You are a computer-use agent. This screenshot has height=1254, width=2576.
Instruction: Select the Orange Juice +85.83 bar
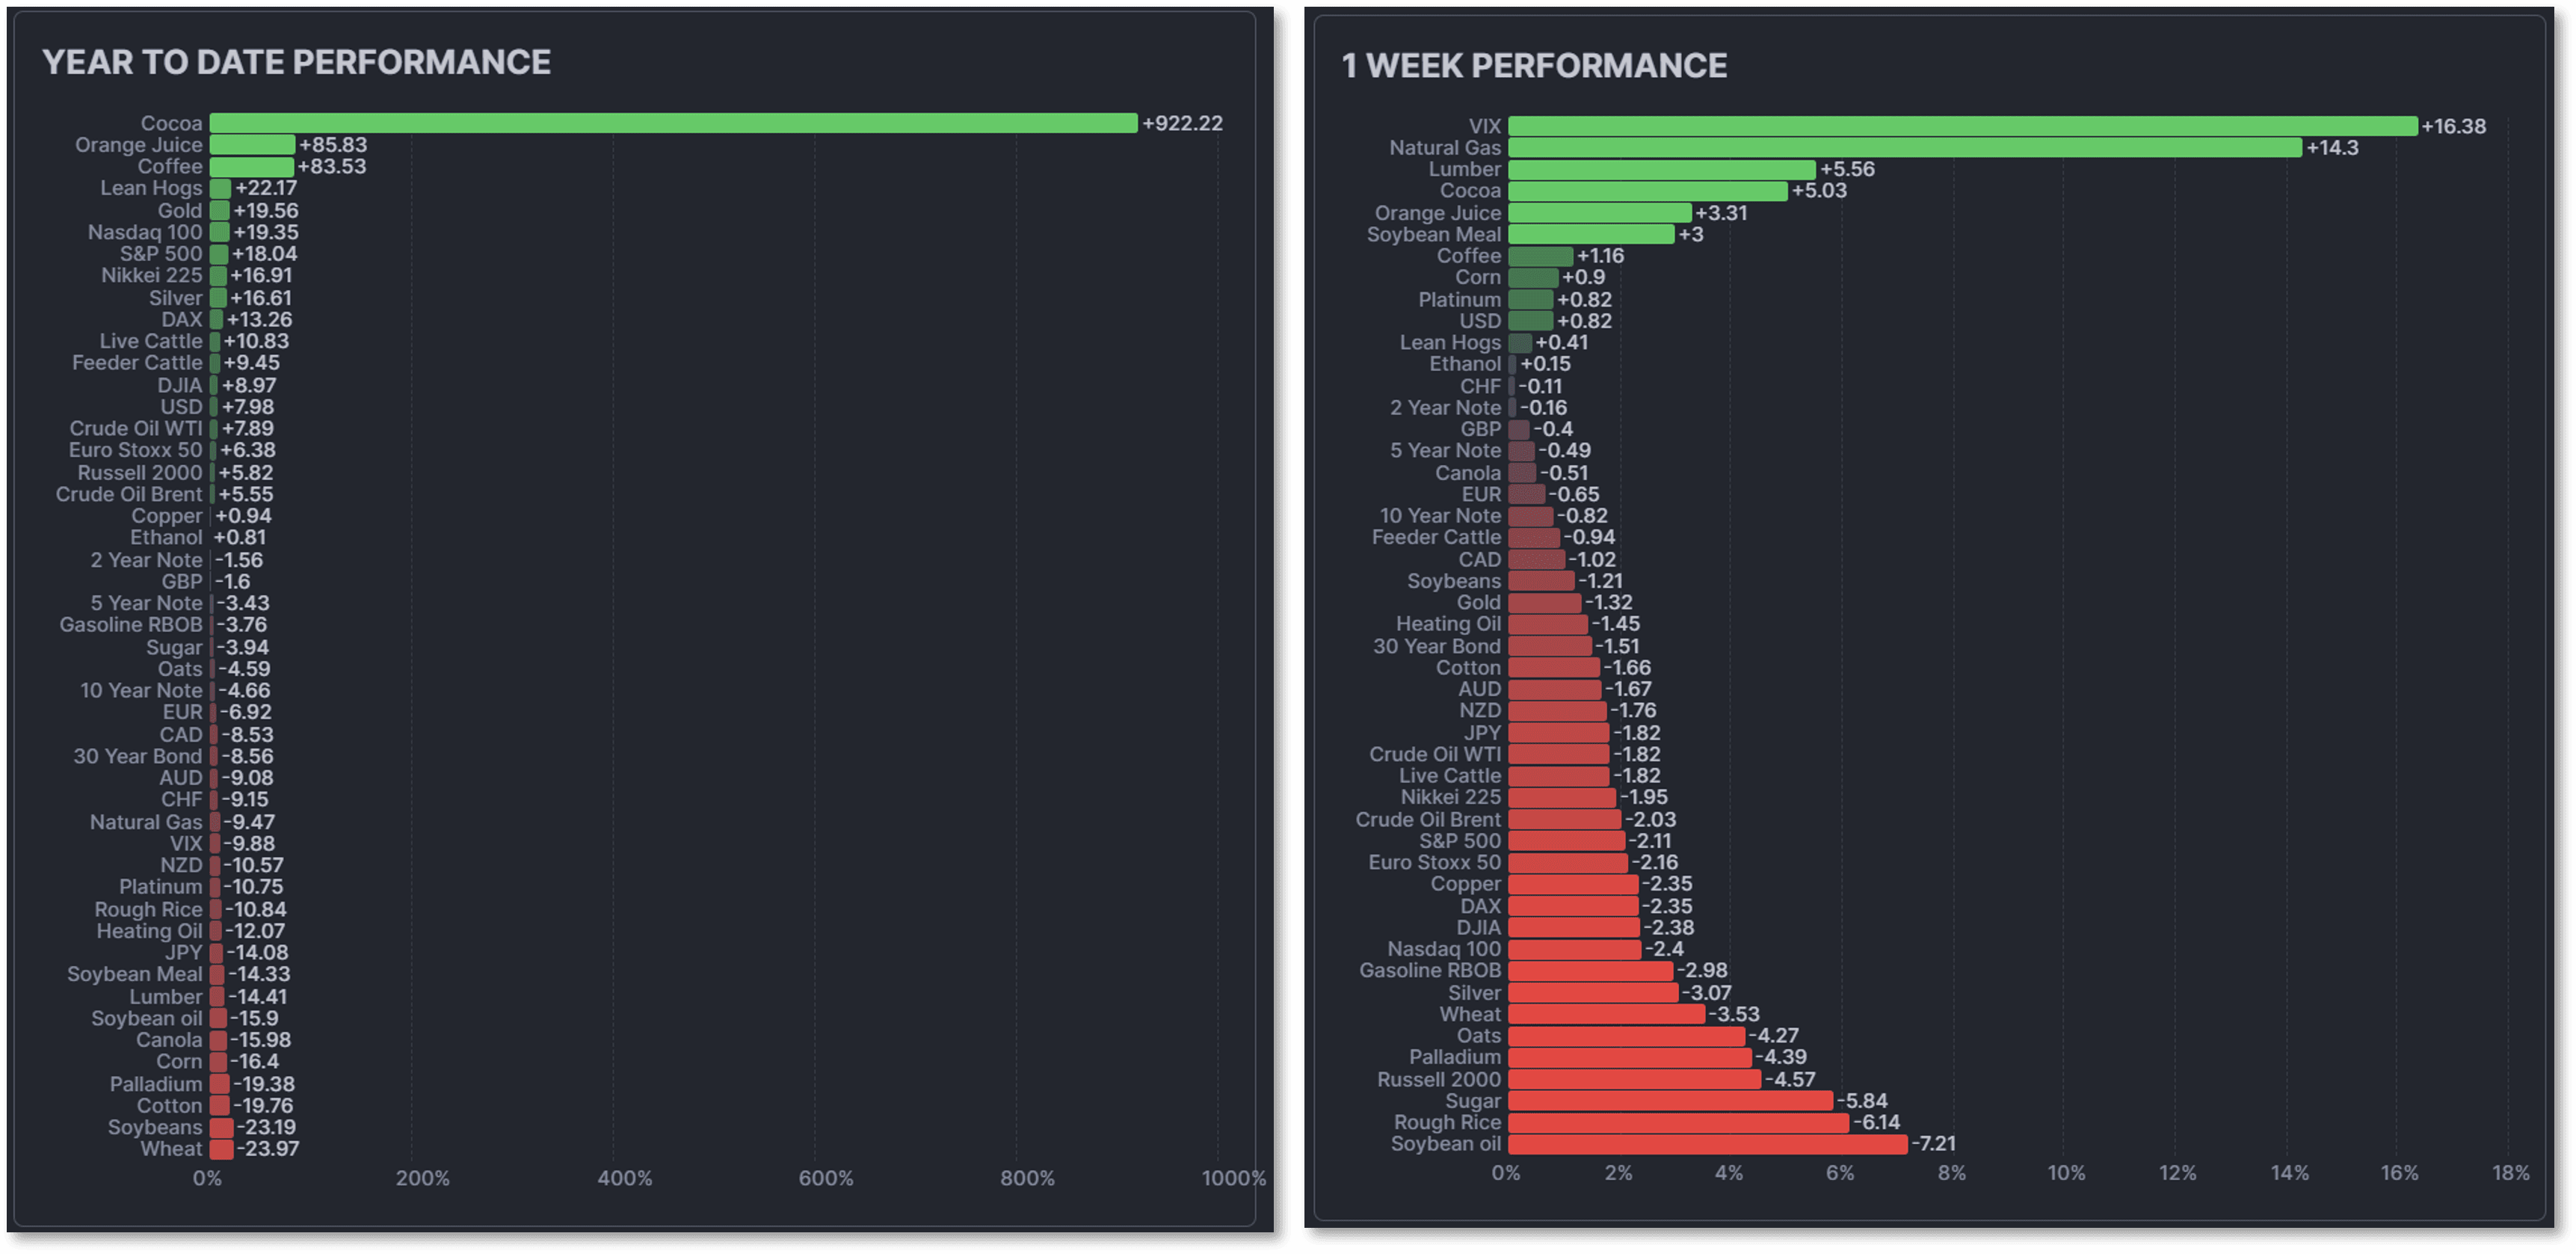(x=252, y=145)
